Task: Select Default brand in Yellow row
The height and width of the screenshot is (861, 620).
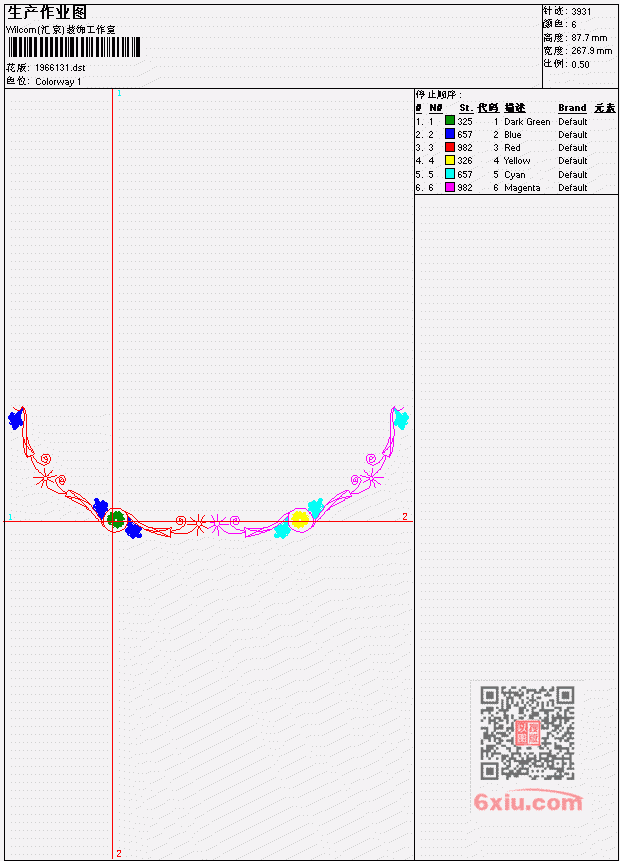Action: click(x=572, y=161)
